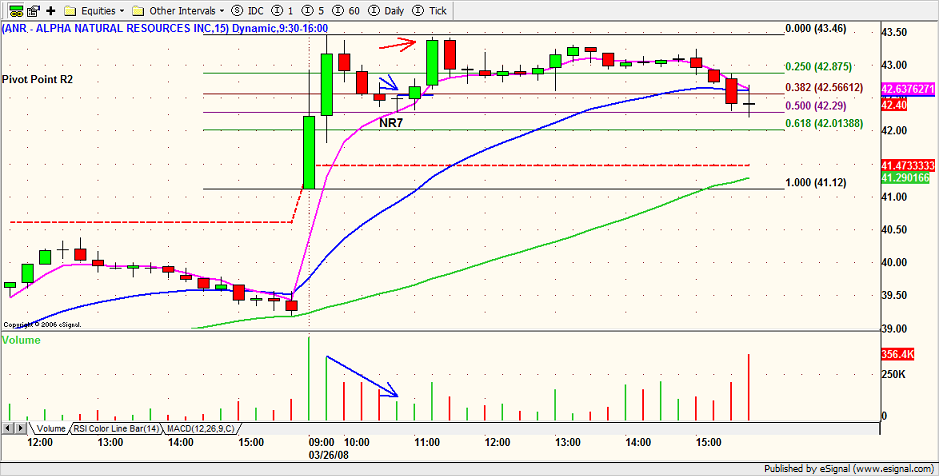Click the NR7 annotation text
This screenshot has height=476, width=939.
390,123
